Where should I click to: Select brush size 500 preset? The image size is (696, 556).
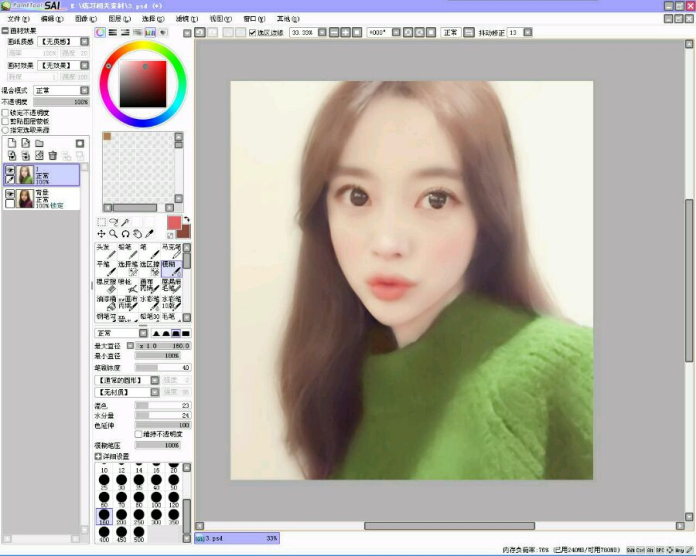pyautogui.click(x=138, y=534)
